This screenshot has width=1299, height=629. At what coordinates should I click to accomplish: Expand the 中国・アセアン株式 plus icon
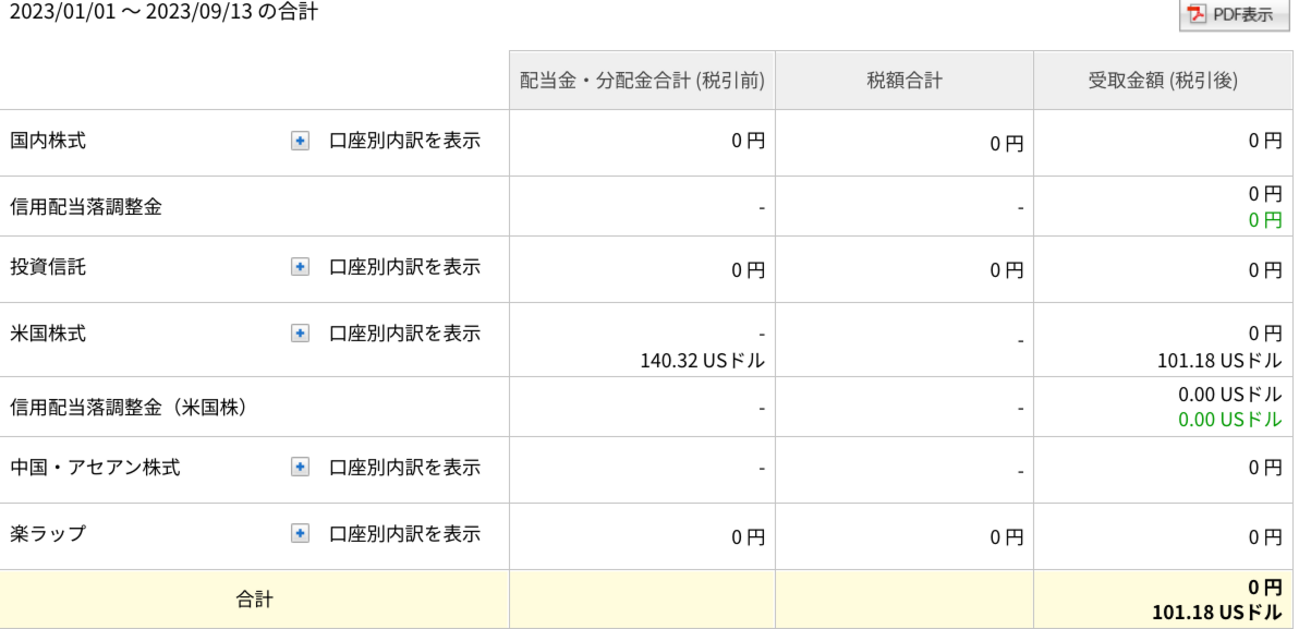[x=300, y=467]
